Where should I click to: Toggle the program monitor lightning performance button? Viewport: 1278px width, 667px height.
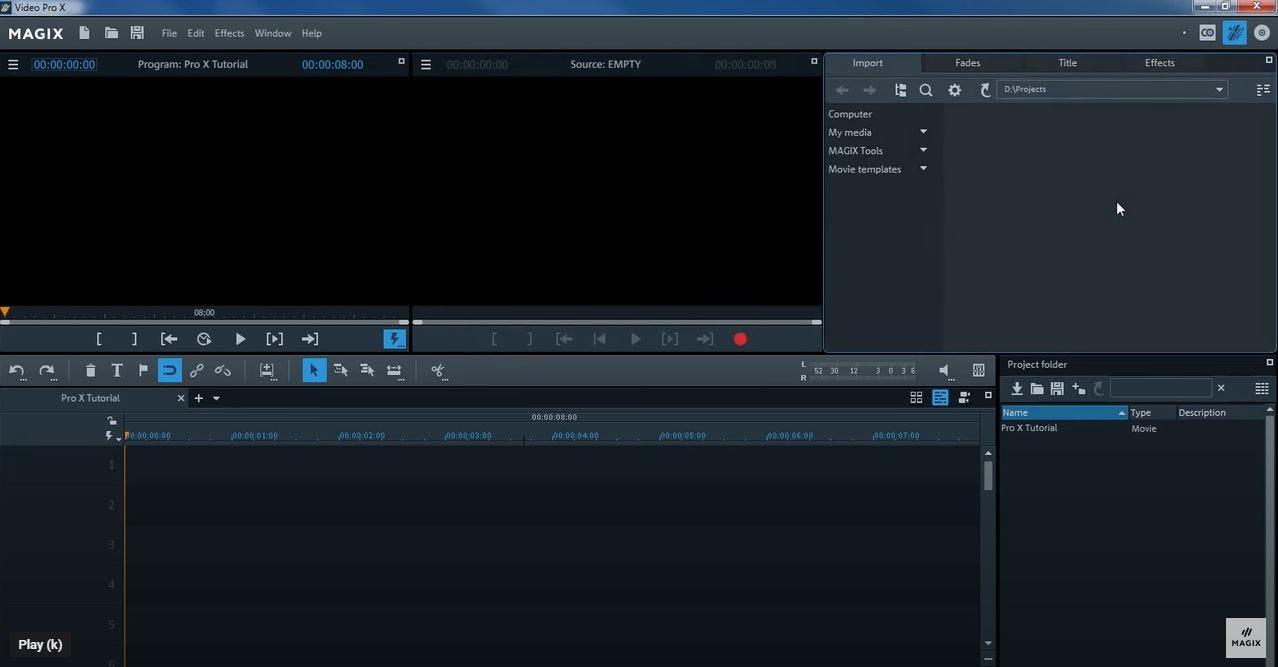[395, 339]
